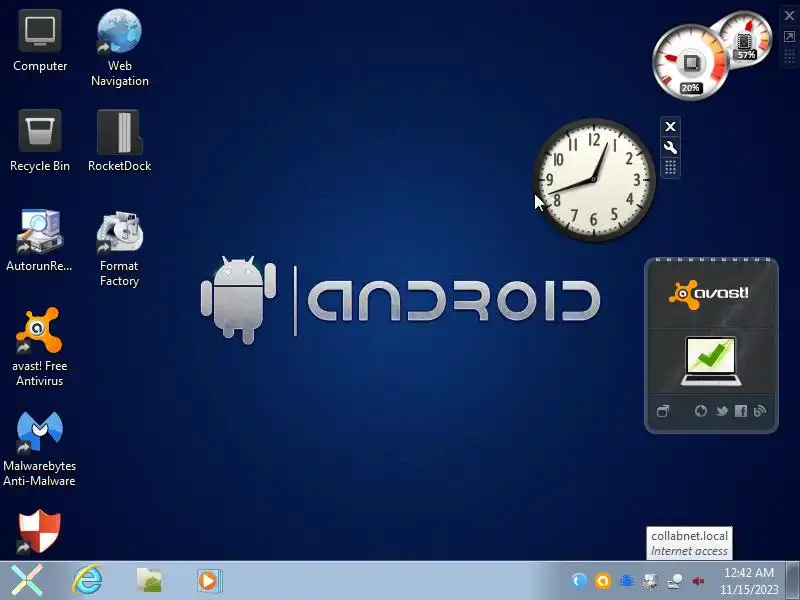800x600 pixels.
Task: Click the analog clock face gadget
Action: click(x=594, y=180)
